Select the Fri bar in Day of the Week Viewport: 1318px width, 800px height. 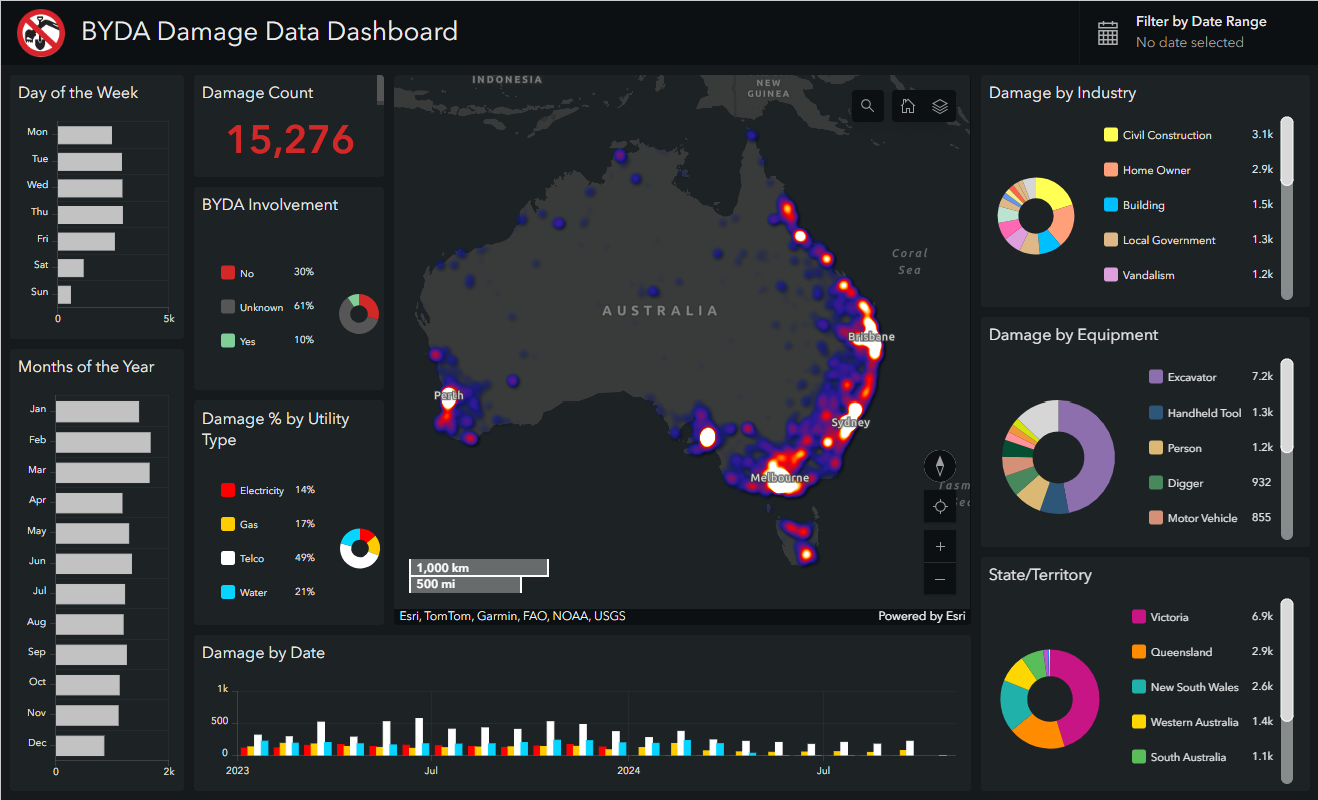pyautogui.click(x=84, y=239)
